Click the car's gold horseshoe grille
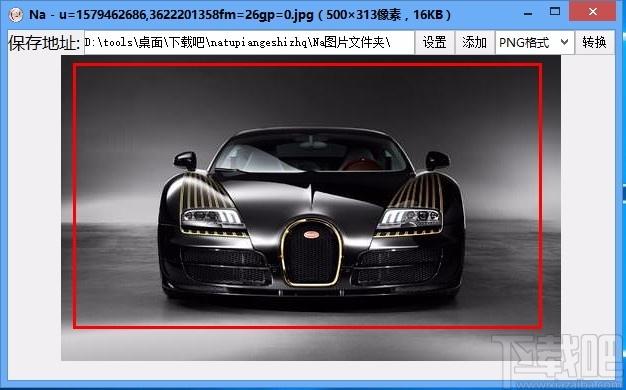Screen dimensions: 626x390 [x=311, y=252]
